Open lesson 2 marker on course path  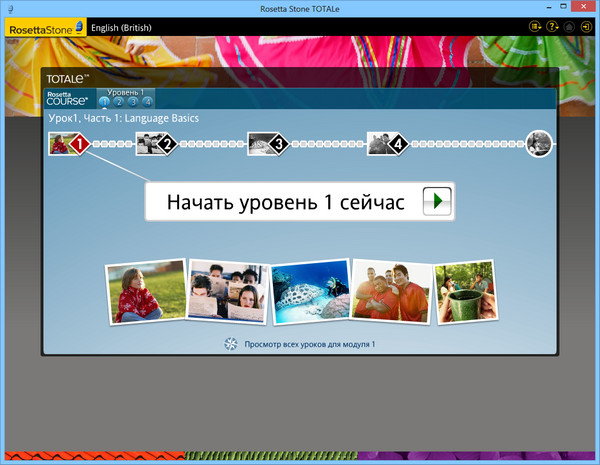click(166, 145)
